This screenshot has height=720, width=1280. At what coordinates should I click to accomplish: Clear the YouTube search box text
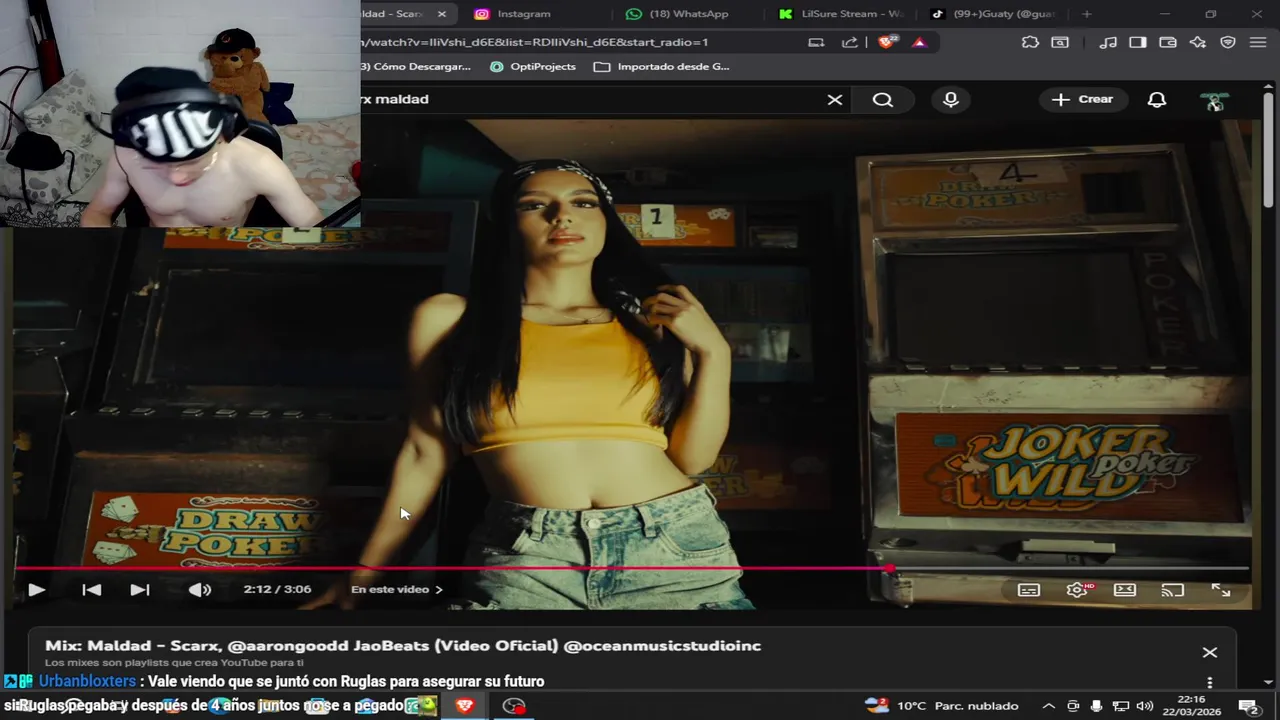[835, 100]
